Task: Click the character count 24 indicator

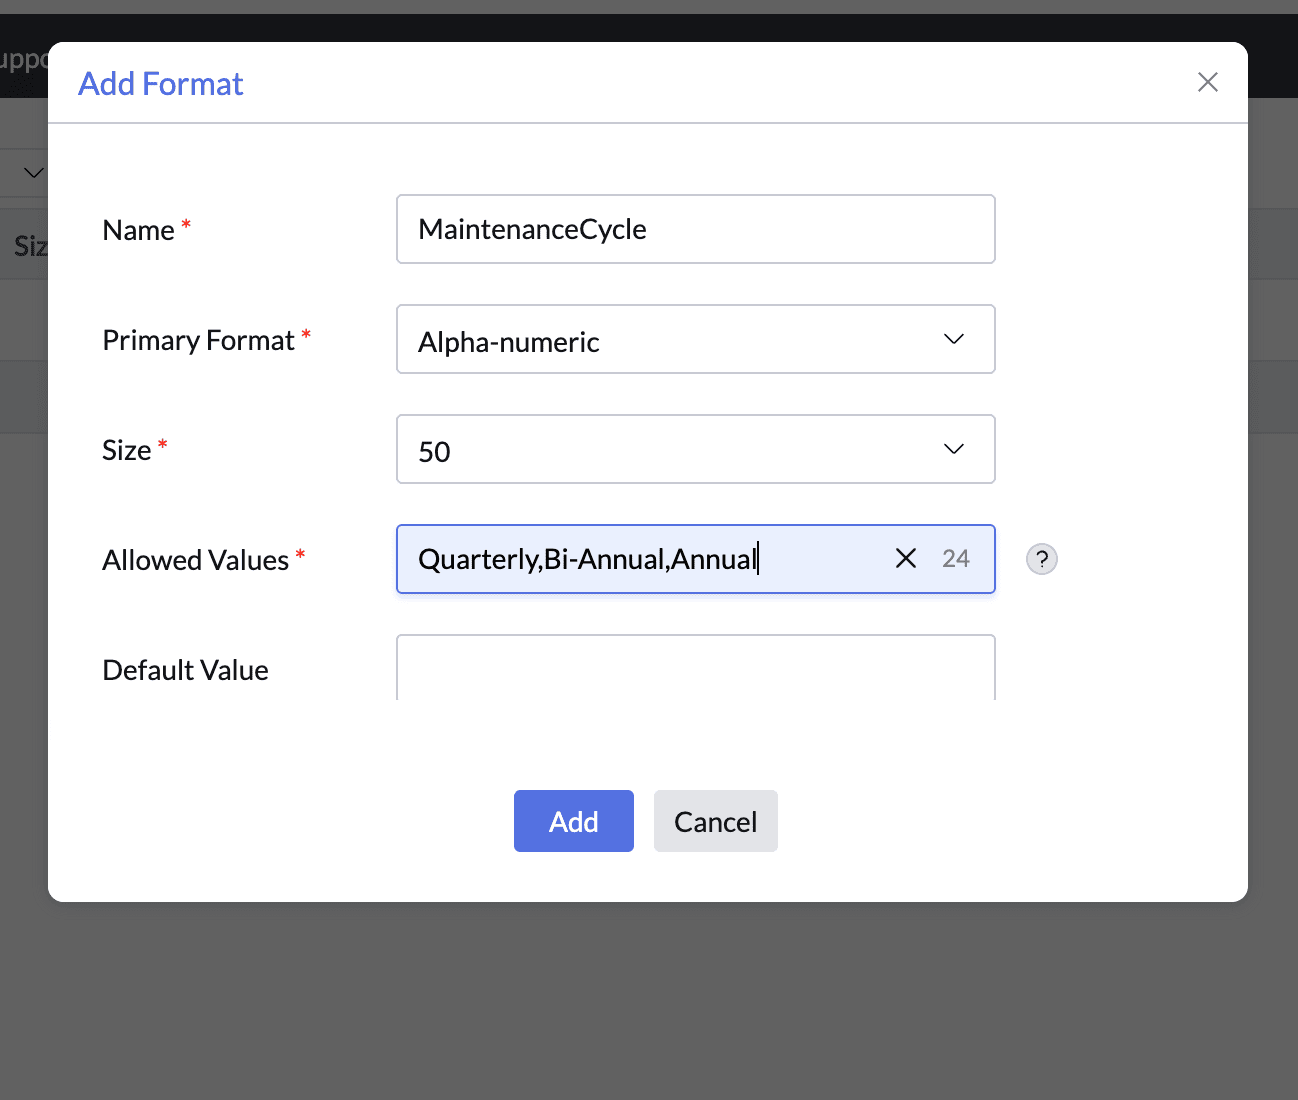Action: coord(955,559)
